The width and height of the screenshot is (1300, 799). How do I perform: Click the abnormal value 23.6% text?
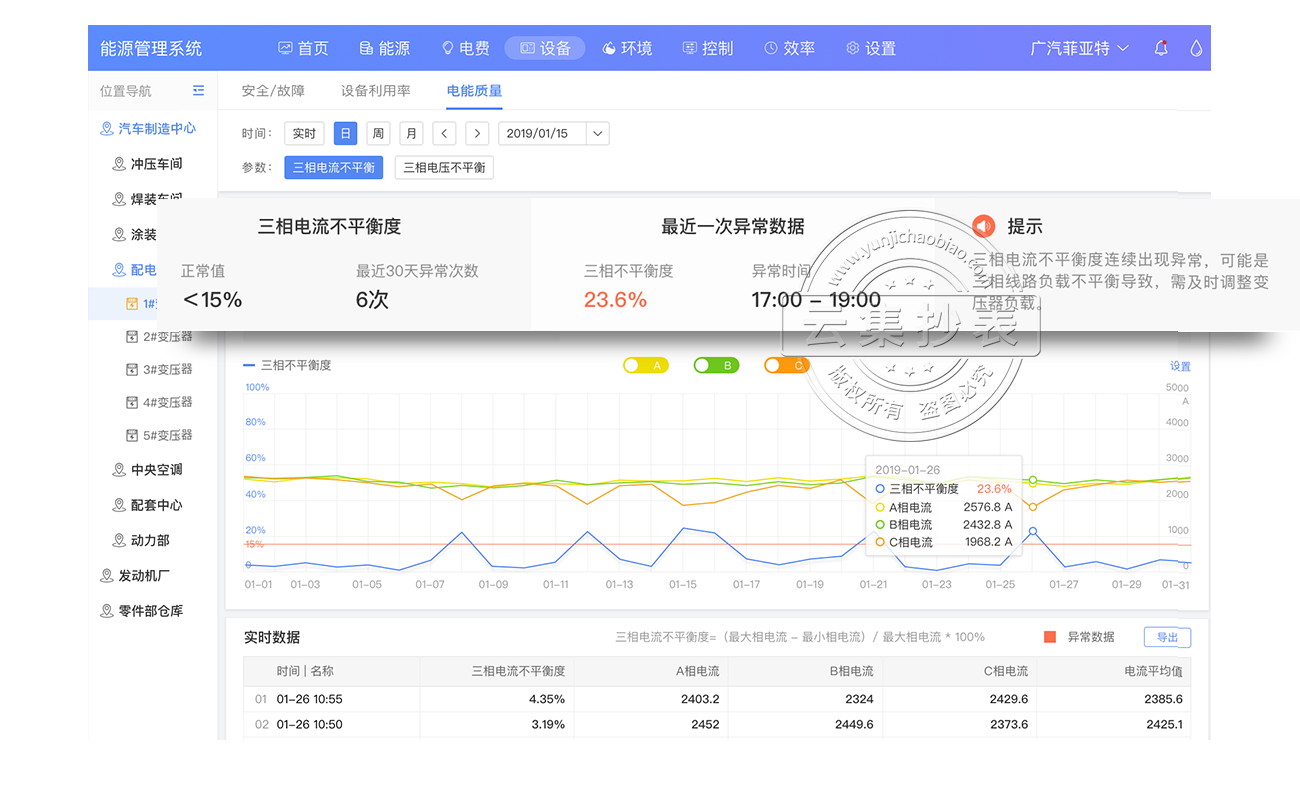click(615, 299)
